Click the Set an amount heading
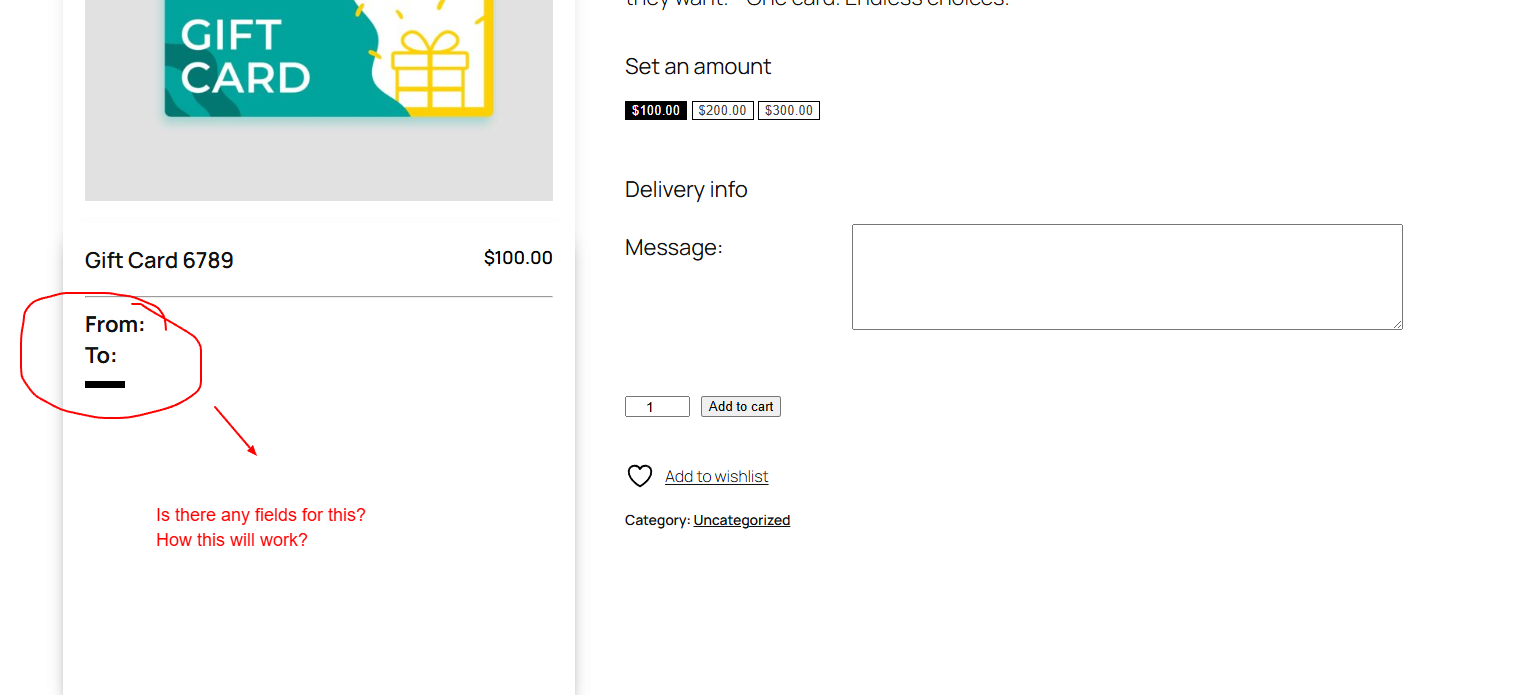Viewport: 1522px width, 695px height. pos(697,67)
